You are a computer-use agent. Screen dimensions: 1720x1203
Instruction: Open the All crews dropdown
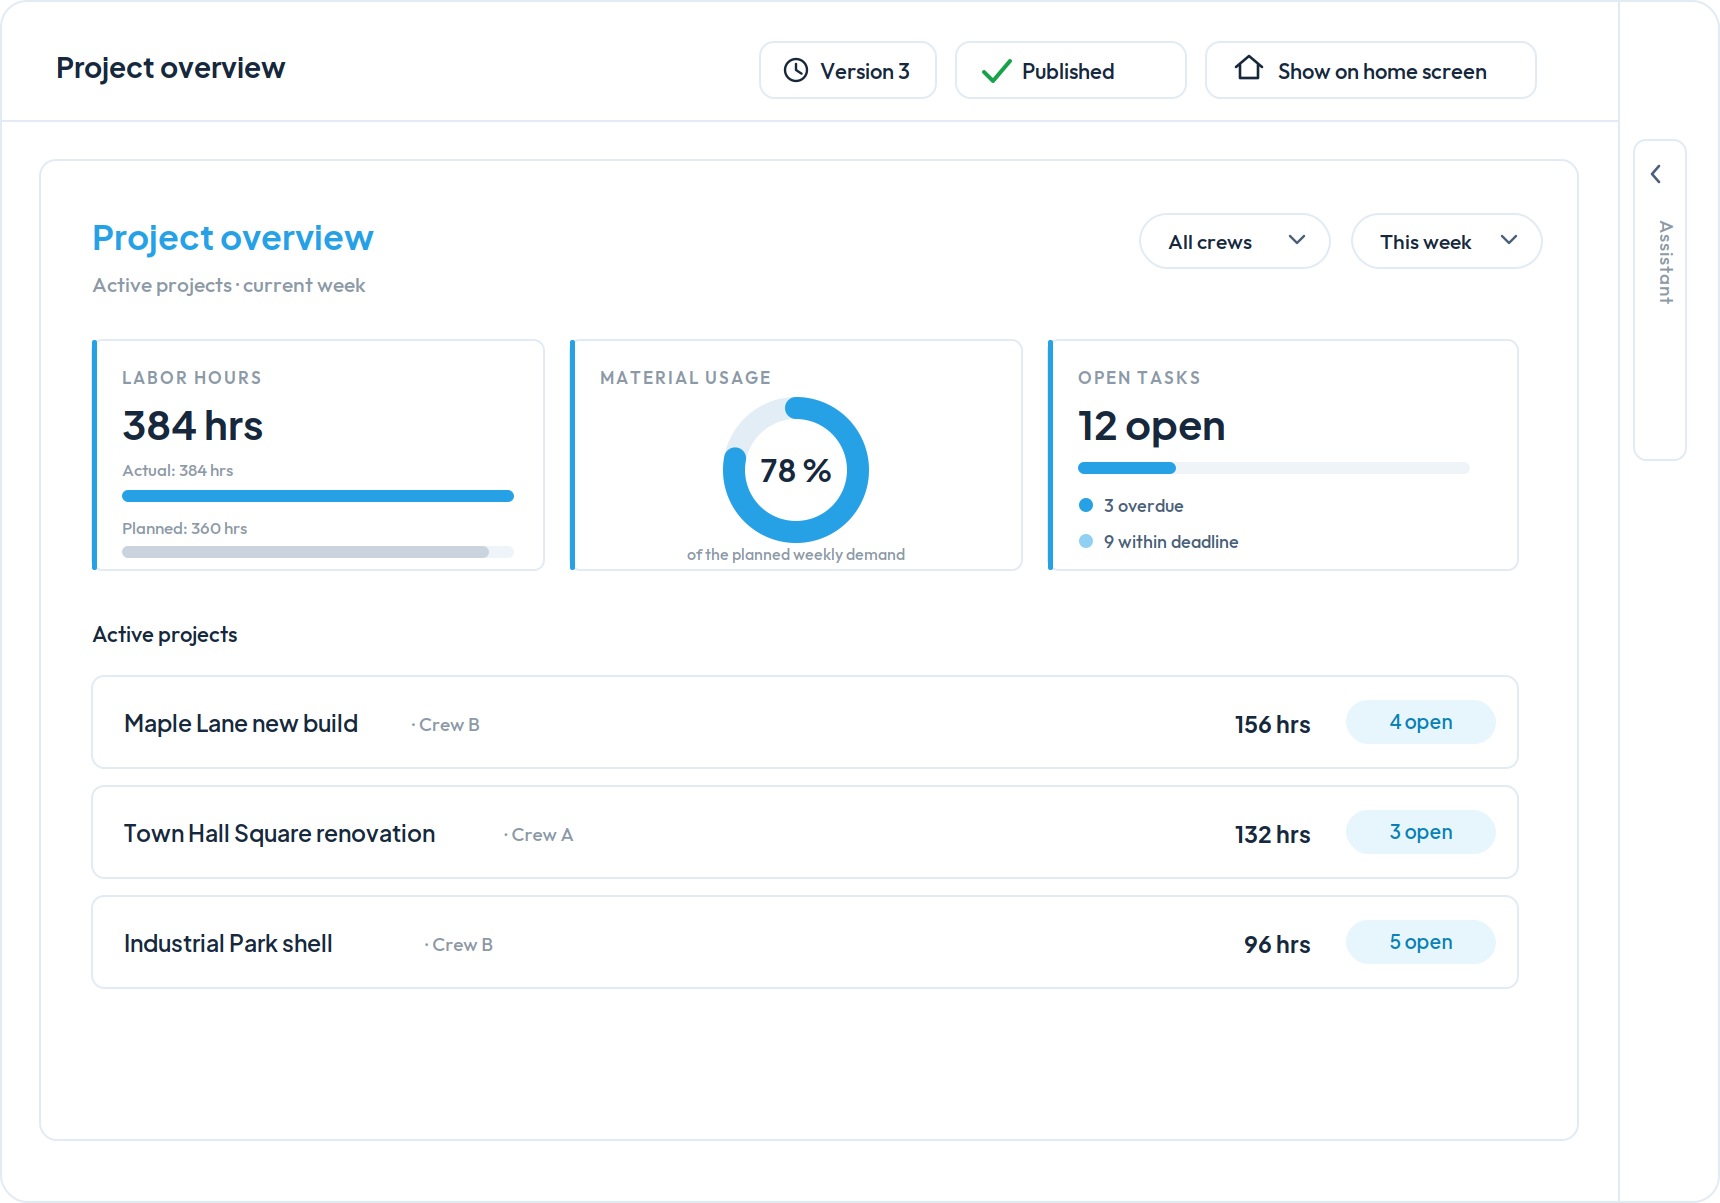(x=1234, y=241)
